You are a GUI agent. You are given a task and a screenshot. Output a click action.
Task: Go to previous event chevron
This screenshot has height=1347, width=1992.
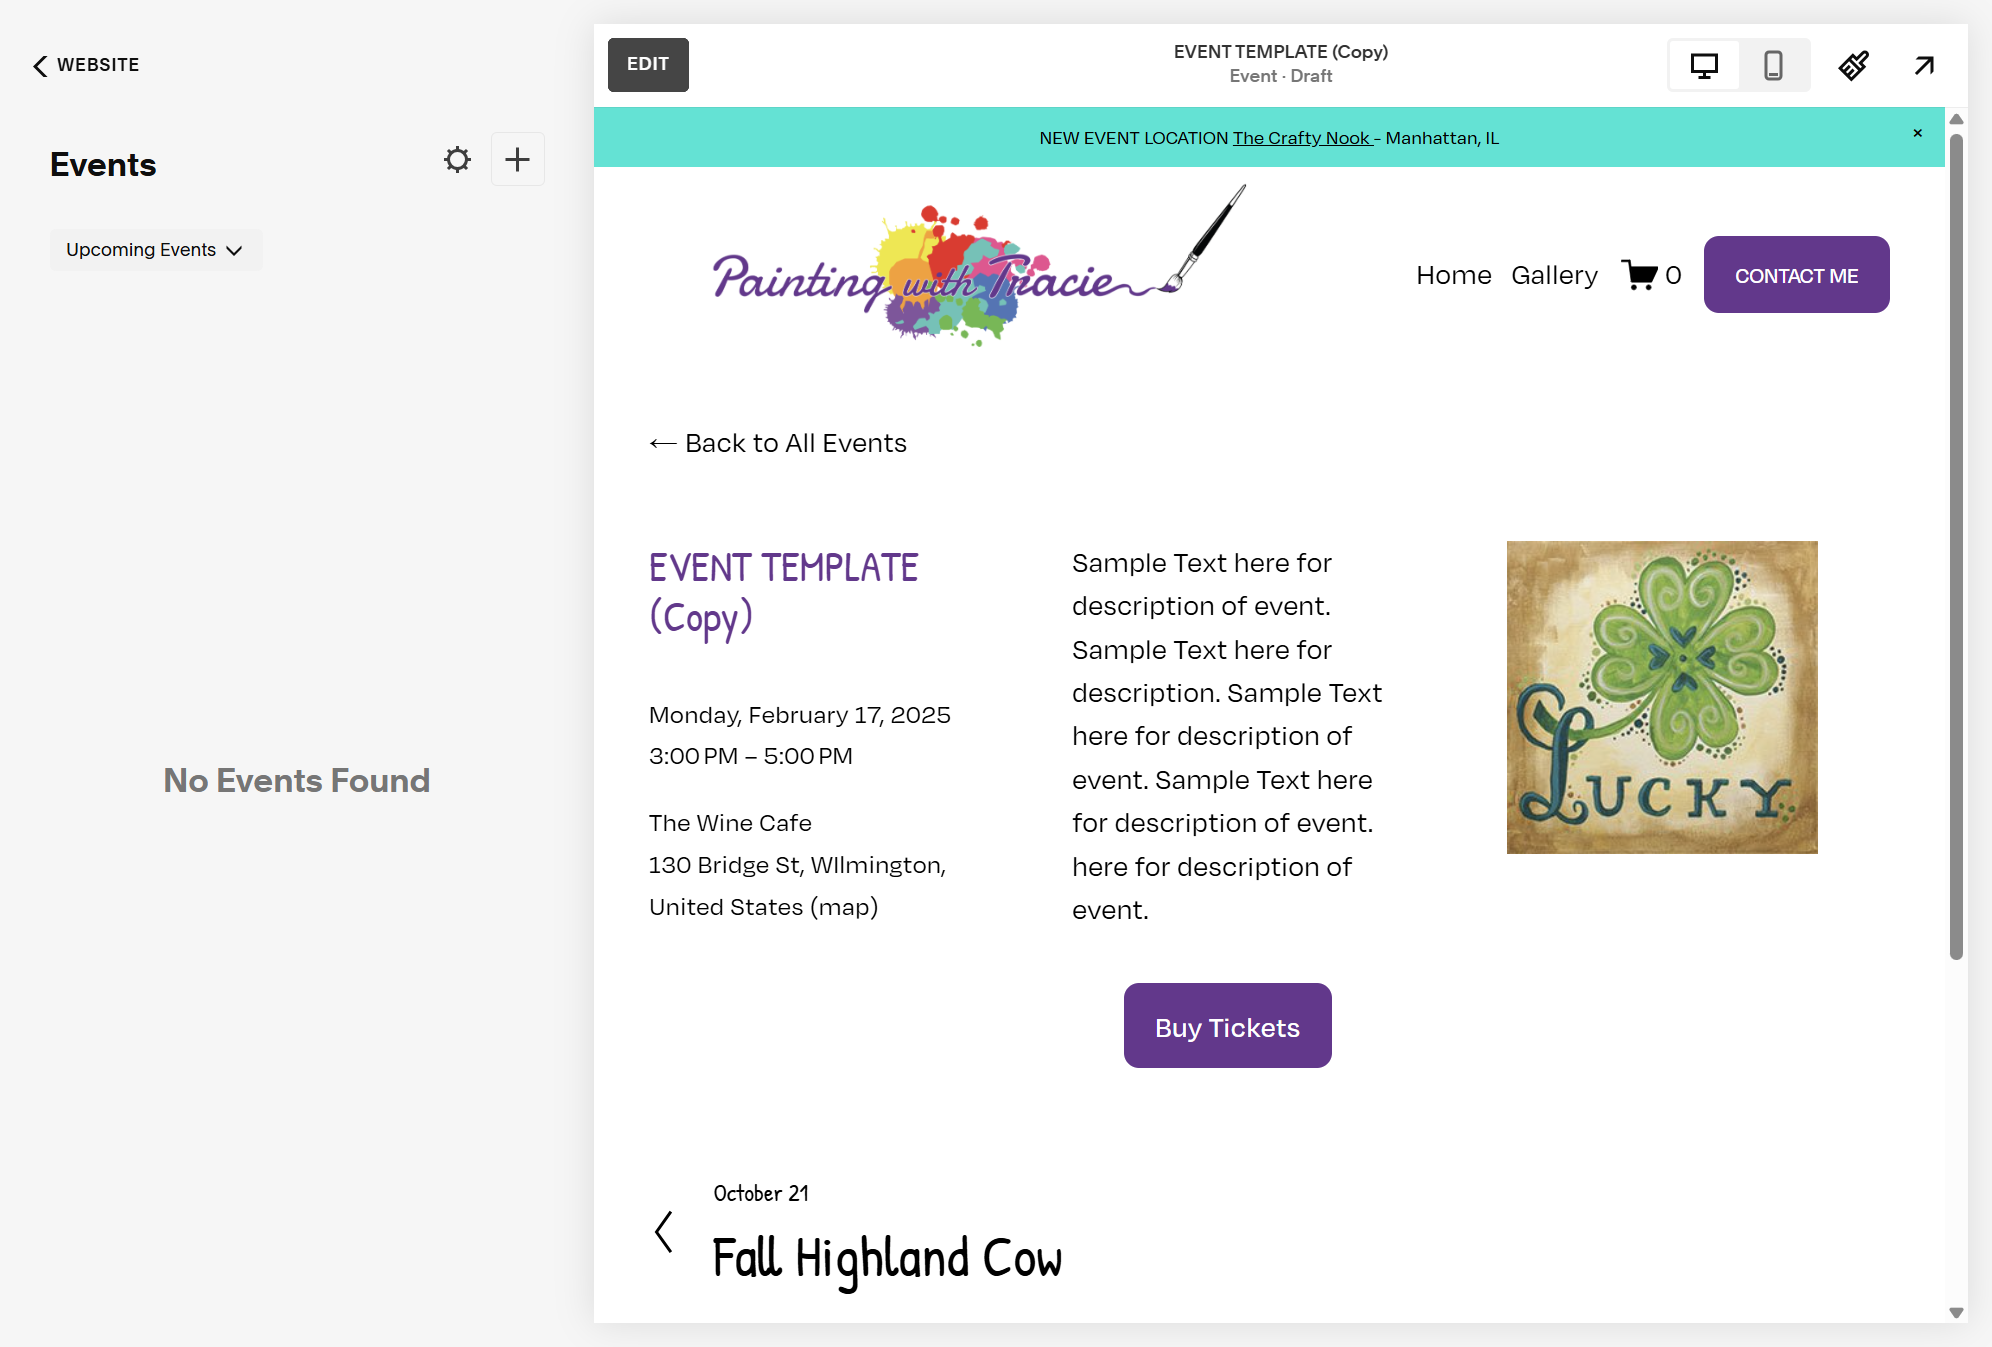click(663, 1232)
